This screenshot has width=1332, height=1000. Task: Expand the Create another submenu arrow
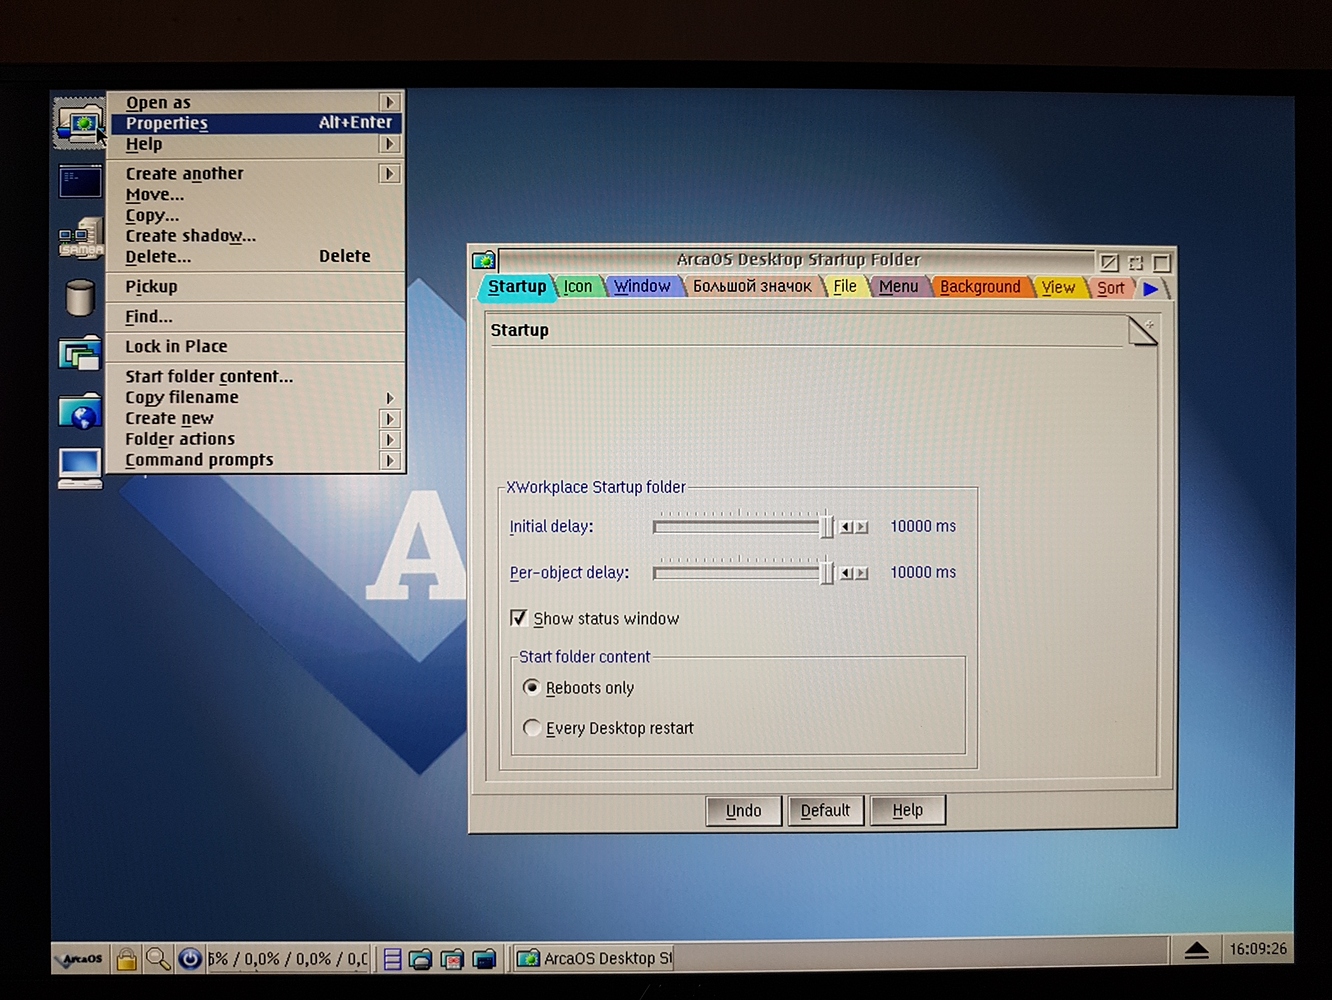pos(390,174)
